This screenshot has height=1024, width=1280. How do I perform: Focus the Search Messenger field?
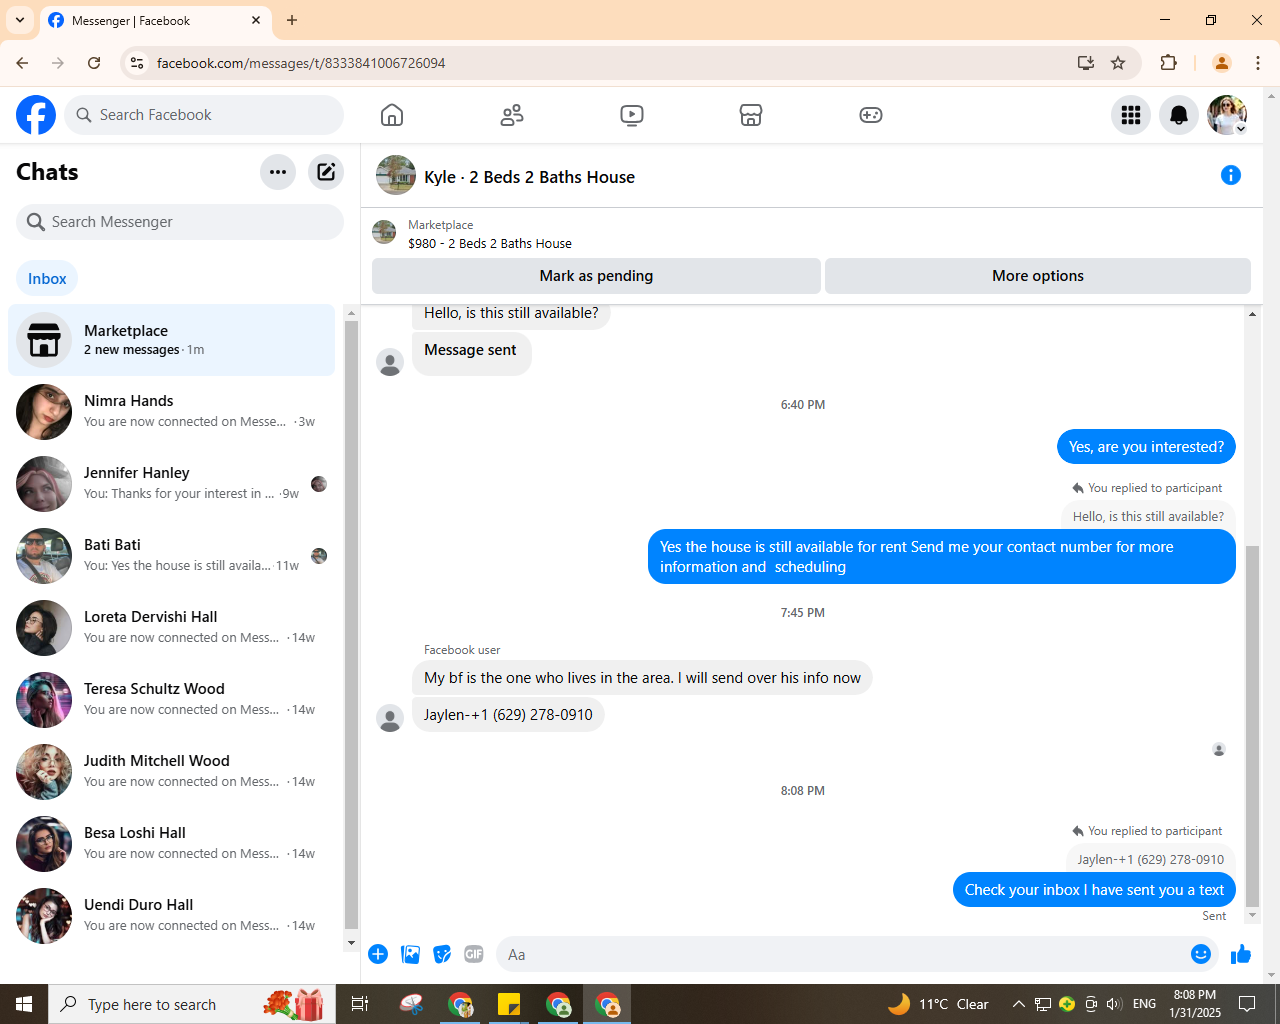tap(180, 222)
